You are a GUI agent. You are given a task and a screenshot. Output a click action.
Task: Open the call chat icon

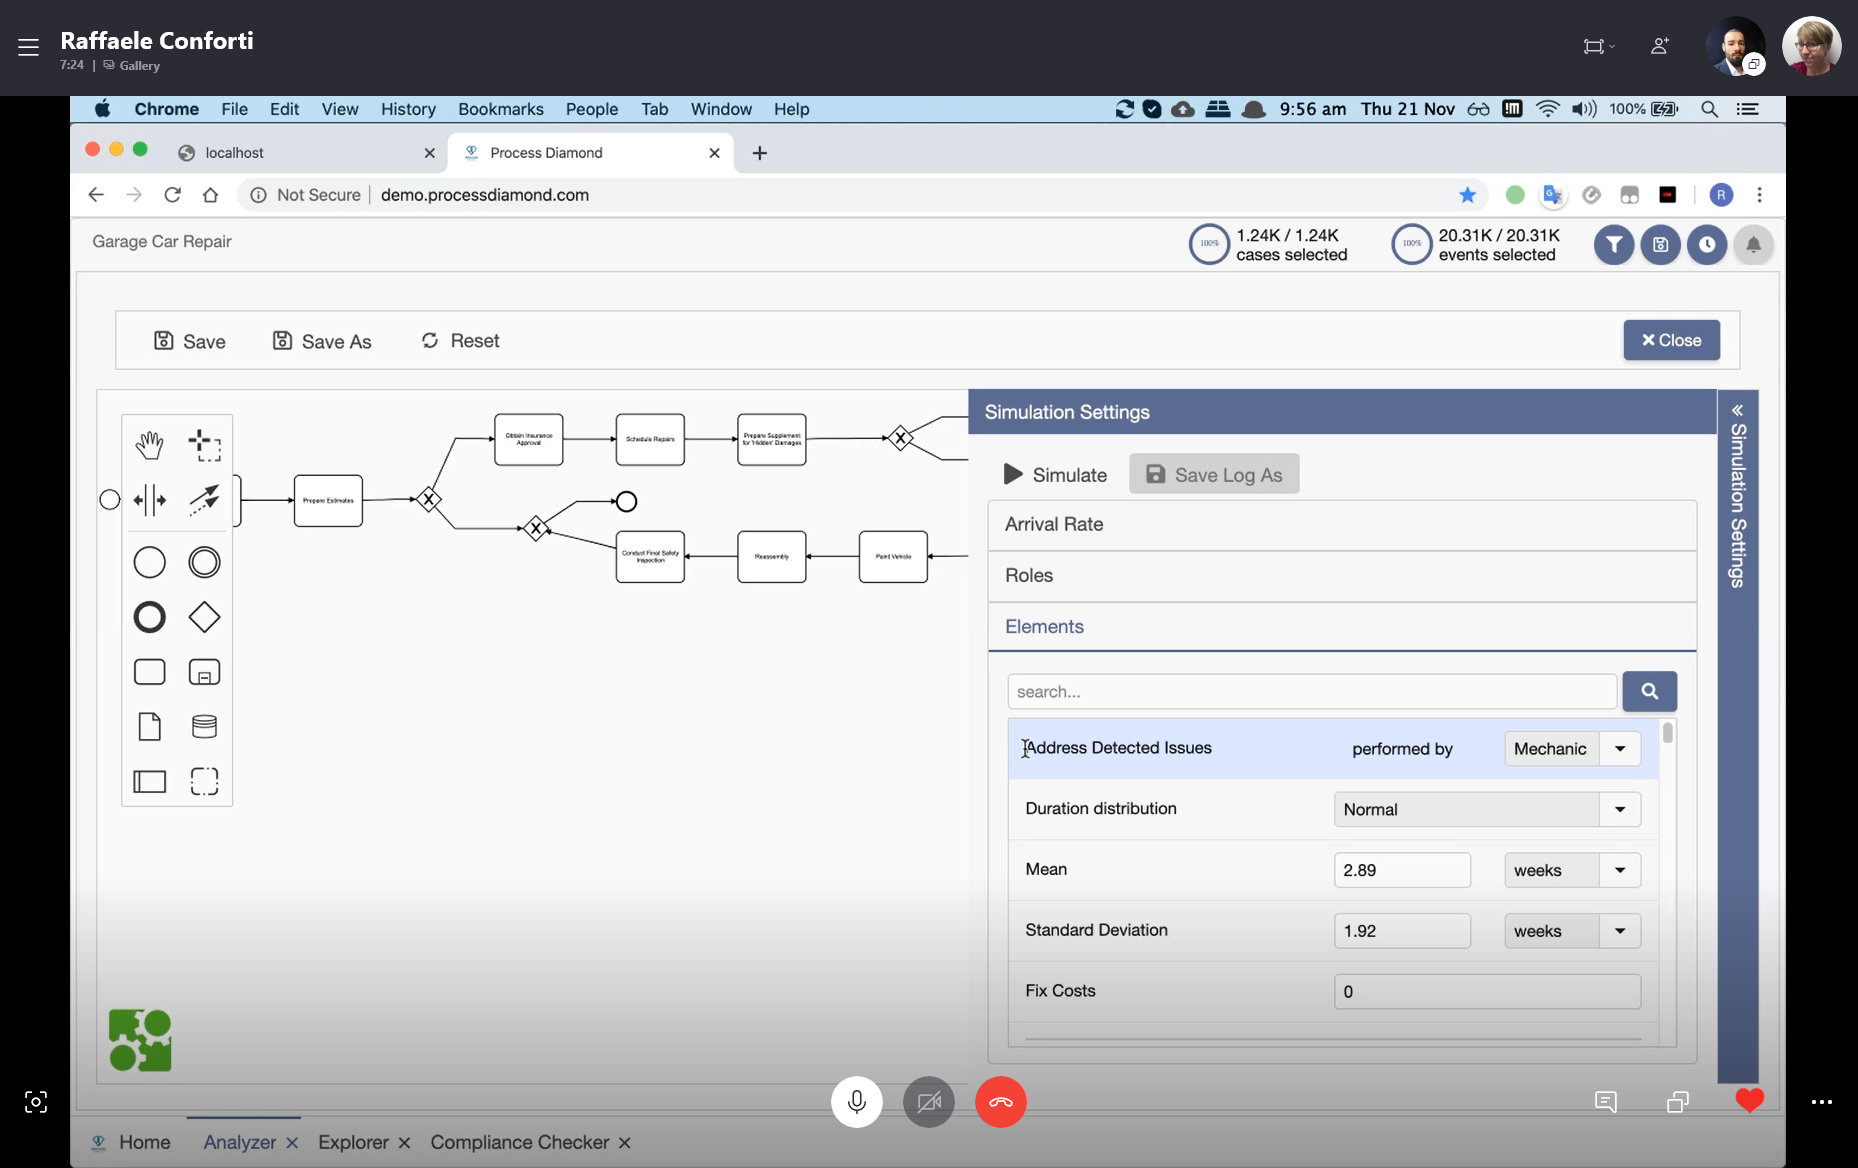pyautogui.click(x=1606, y=1102)
